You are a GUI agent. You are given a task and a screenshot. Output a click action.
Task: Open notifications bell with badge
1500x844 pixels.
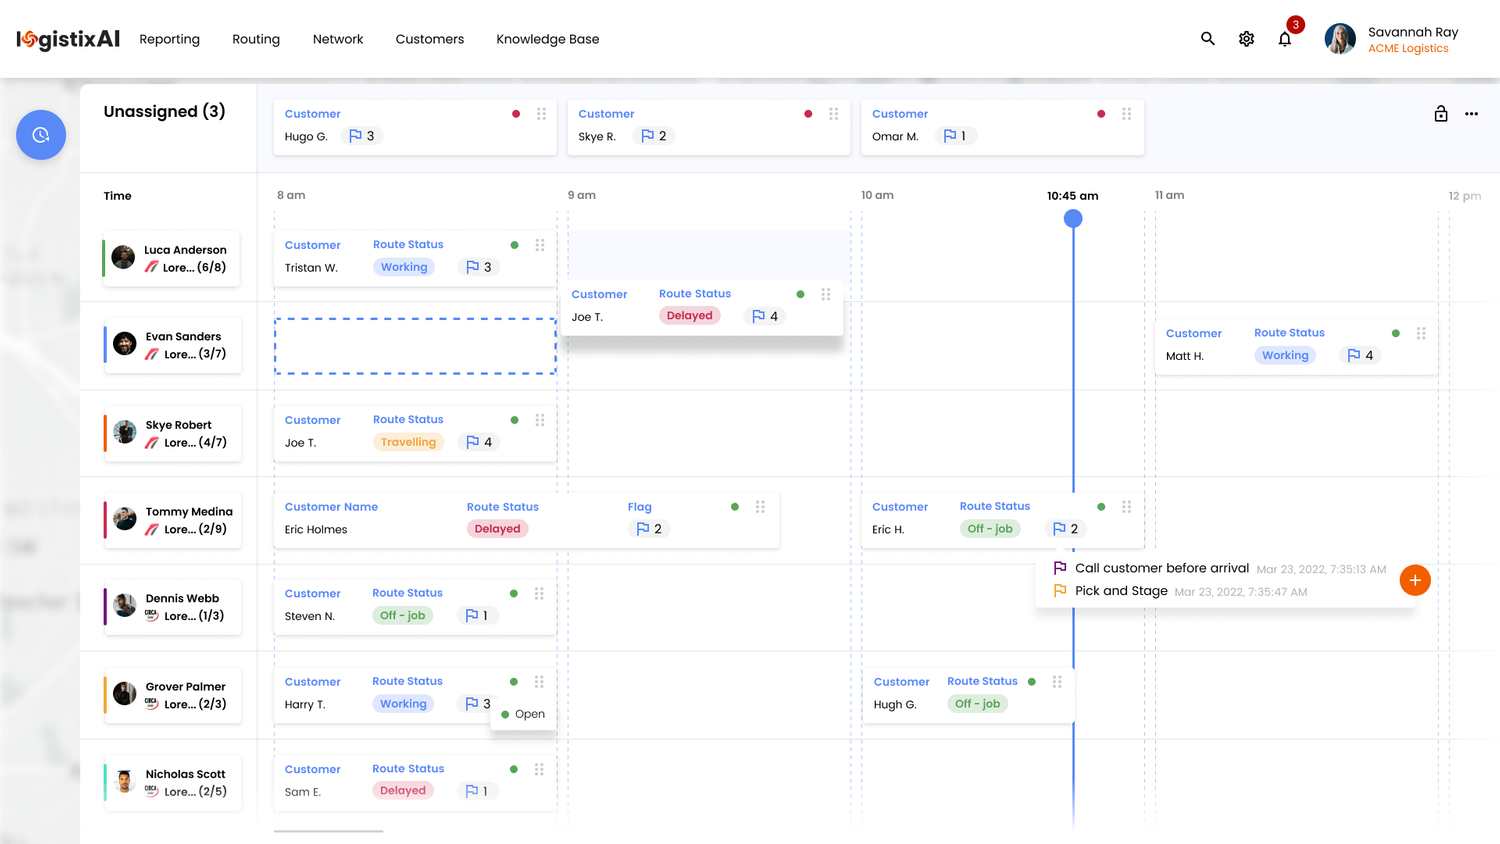click(x=1285, y=39)
